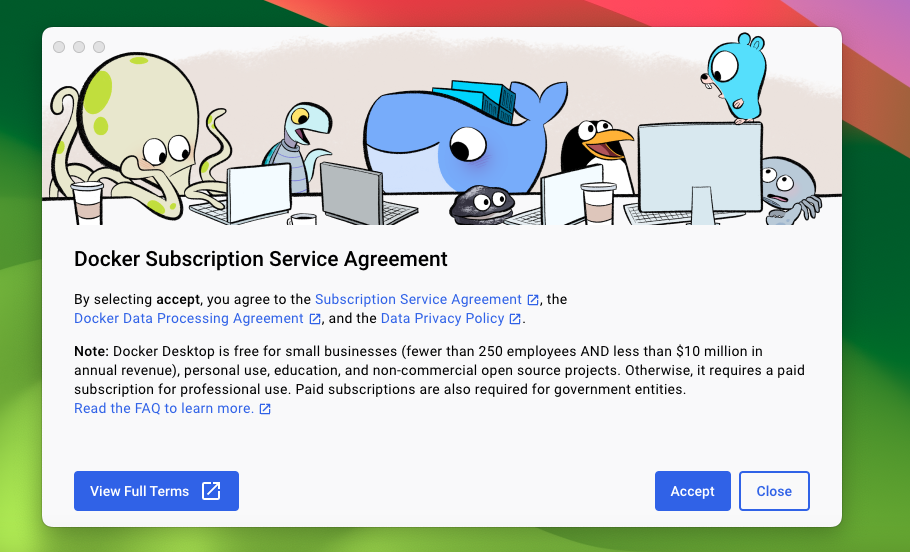Image resolution: width=910 pixels, height=552 pixels.
Task: Click external-link icon after Data Privacy Policy
Action: pos(515,319)
